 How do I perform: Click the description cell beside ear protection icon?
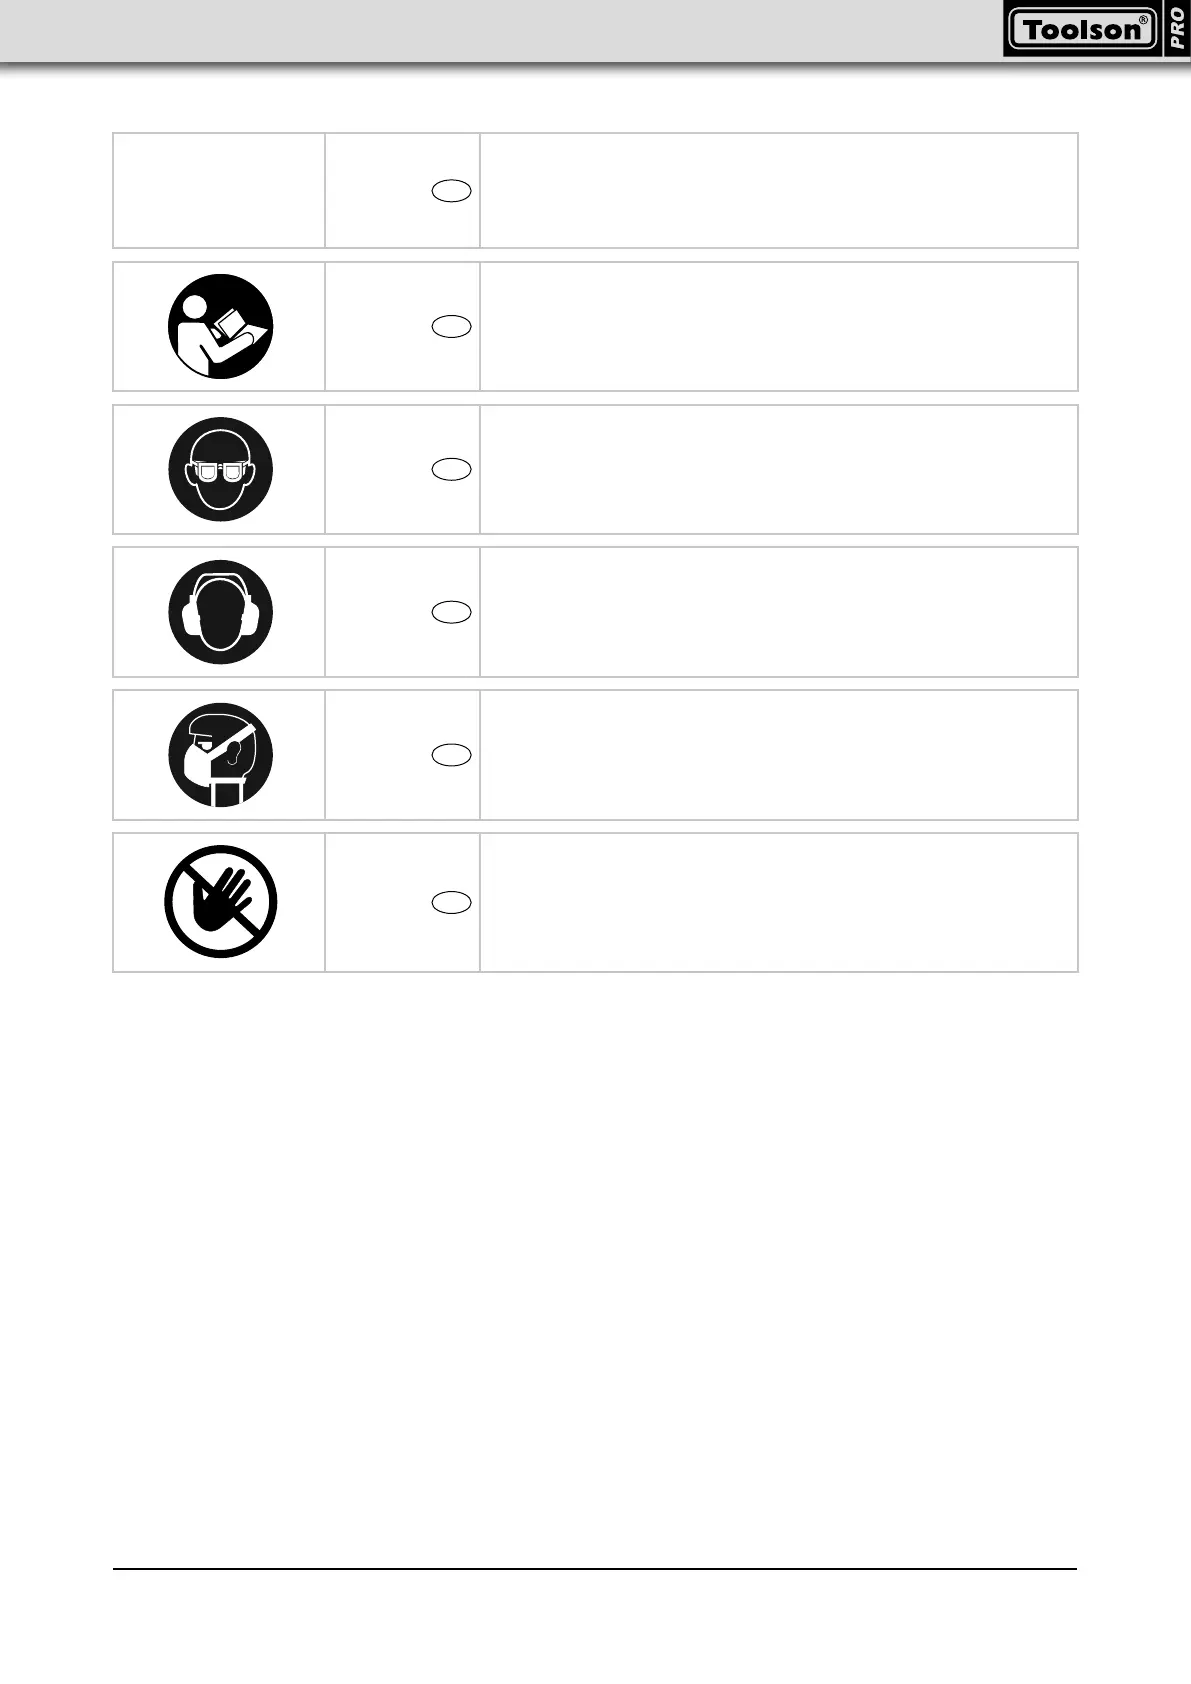pos(778,612)
